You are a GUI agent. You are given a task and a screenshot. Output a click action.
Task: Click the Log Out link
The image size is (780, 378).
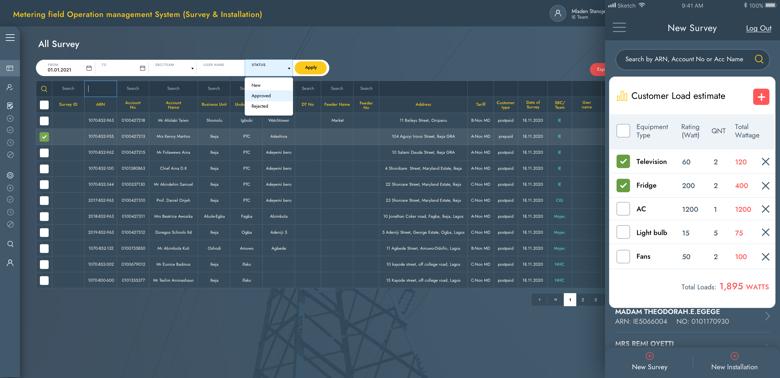click(758, 28)
